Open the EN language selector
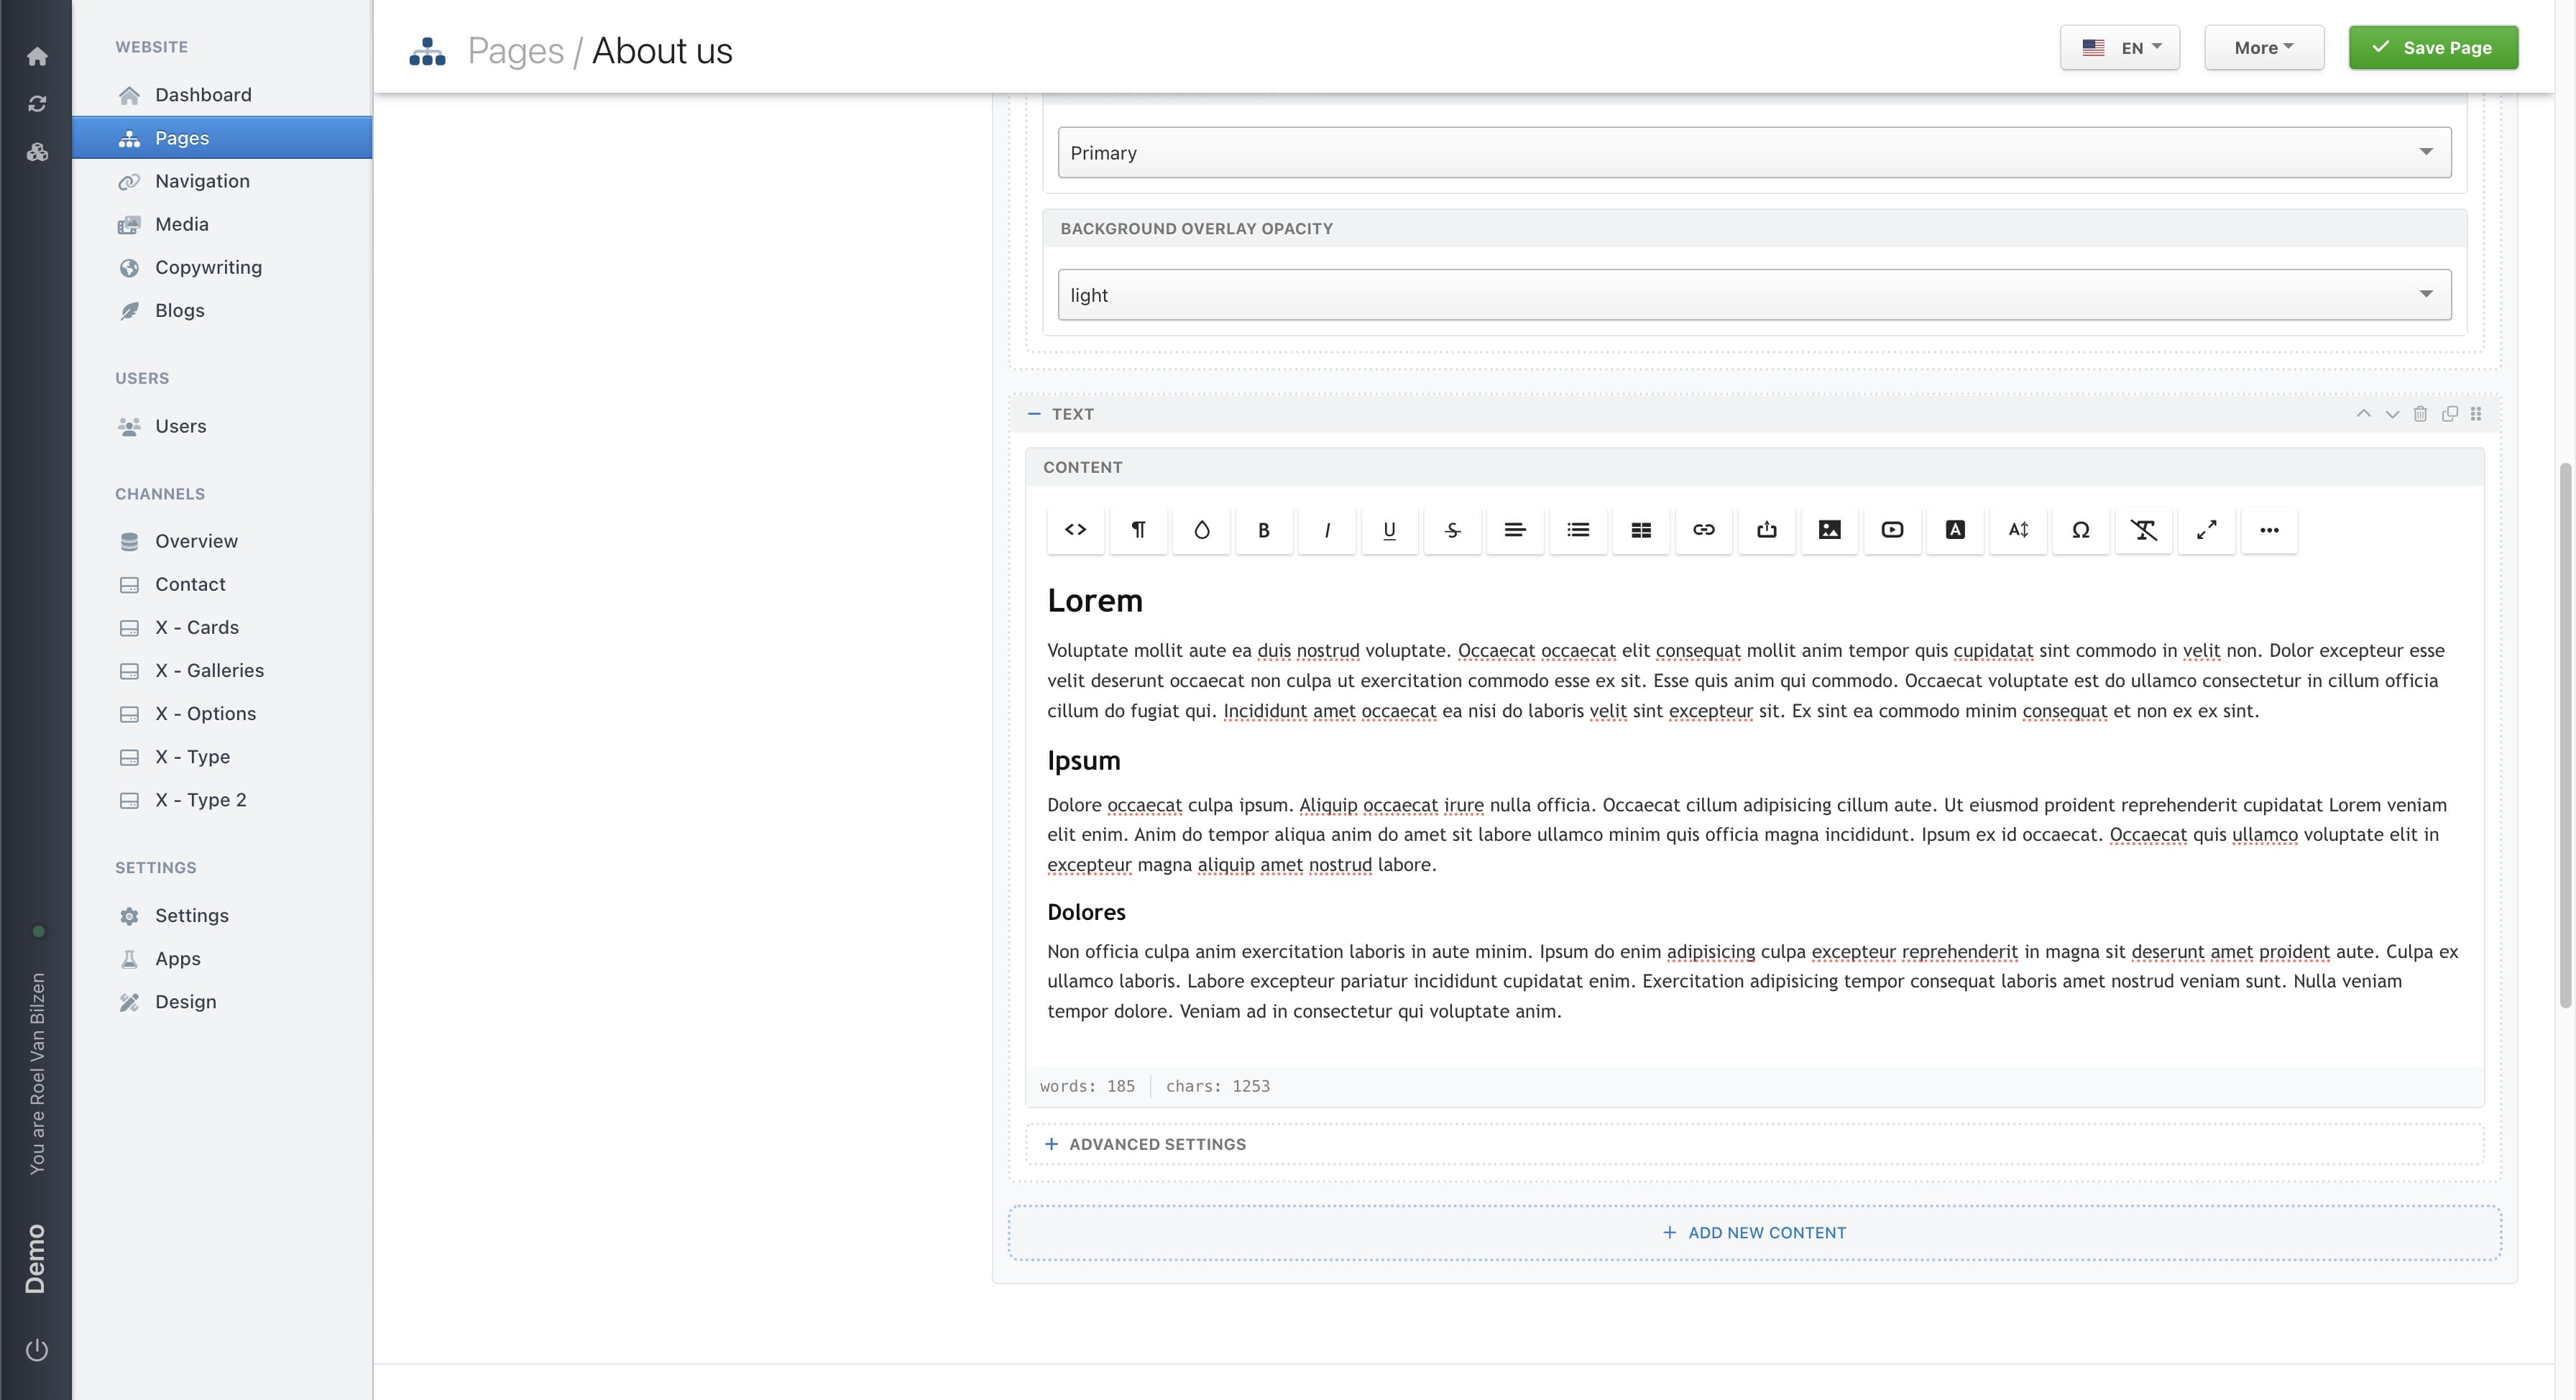This screenshot has height=1400, width=2576. pos(2119,48)
